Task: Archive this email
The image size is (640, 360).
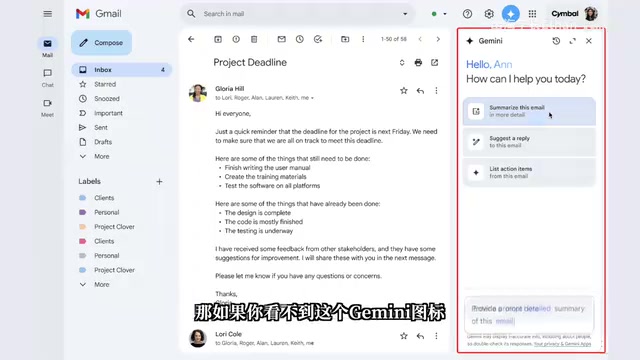Action: 218,39
